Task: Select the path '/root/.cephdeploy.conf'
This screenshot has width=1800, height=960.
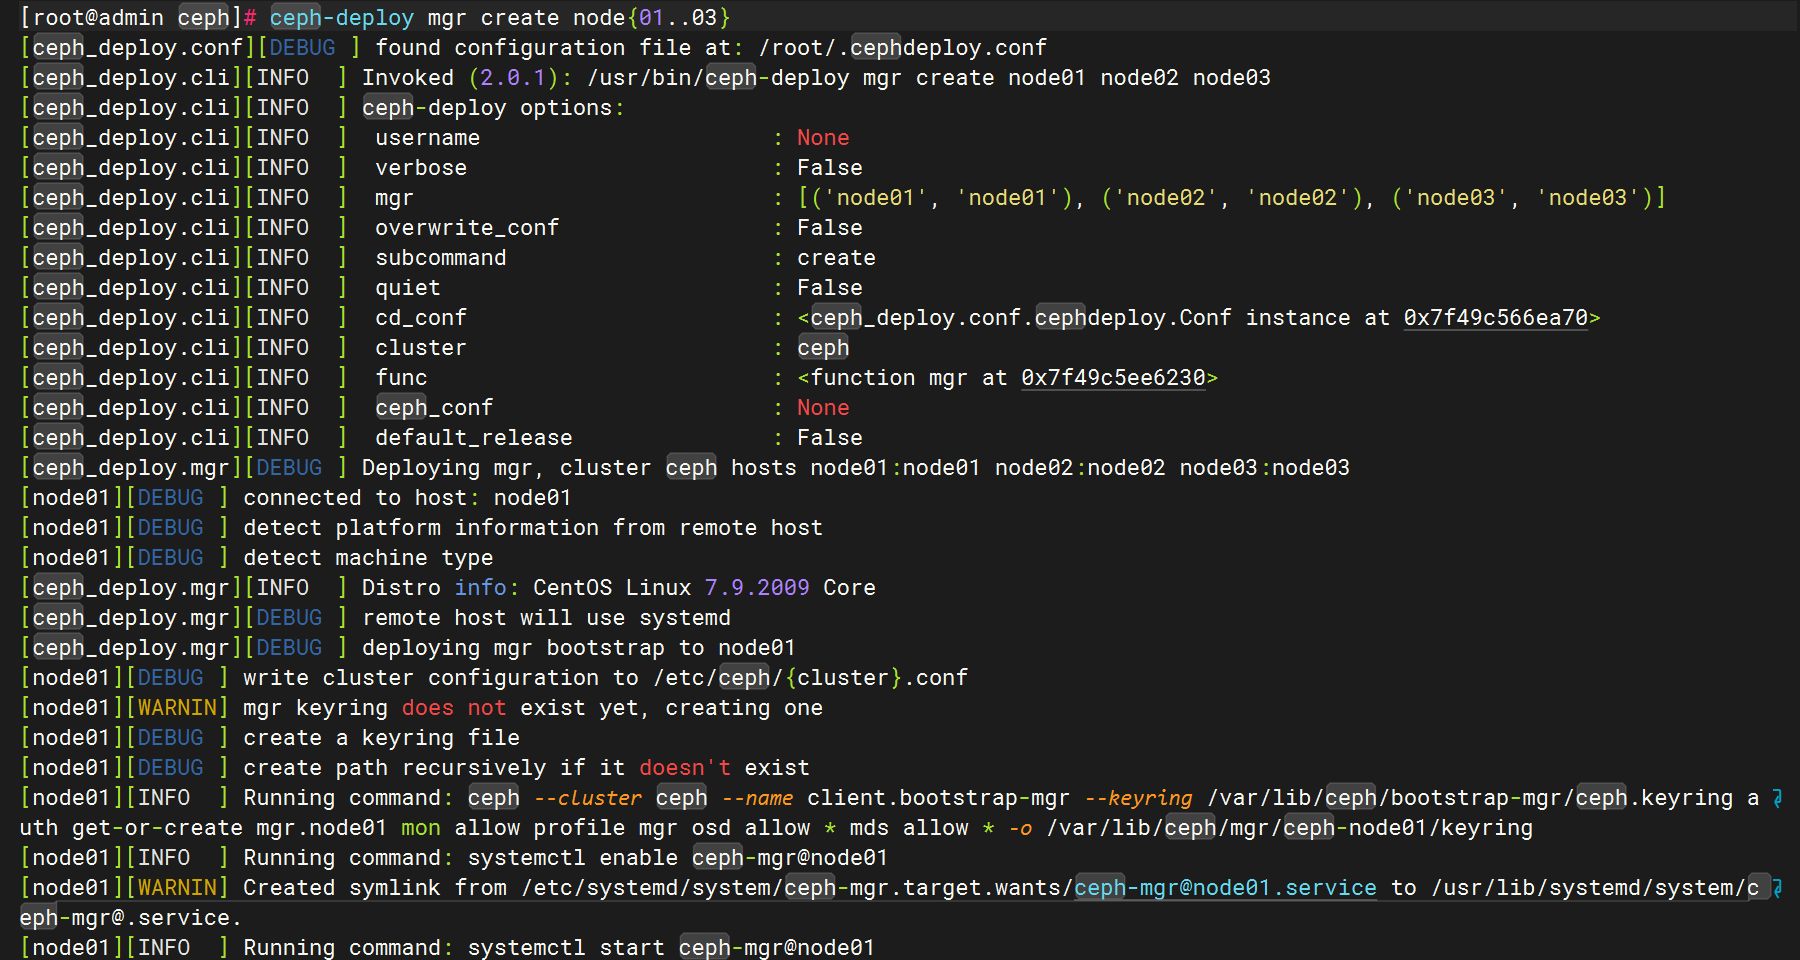Action: [x=903, y=48]
